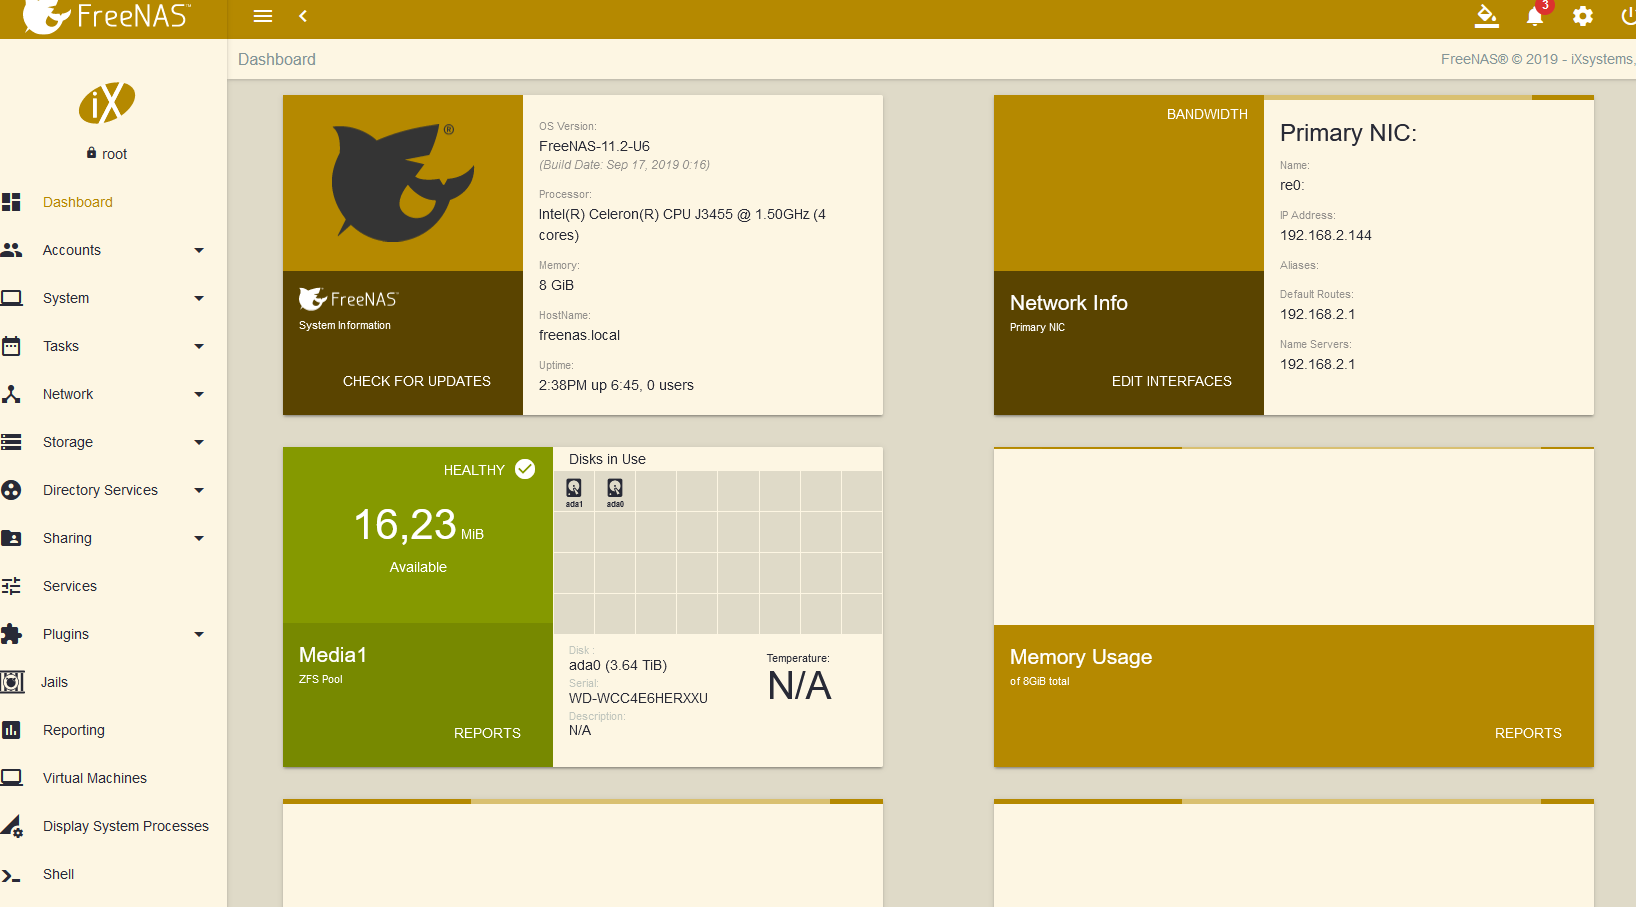The height and width of the screenshot is (907, 1636).
Task: Expand the System menu arrow
Action: coord(199,298)
